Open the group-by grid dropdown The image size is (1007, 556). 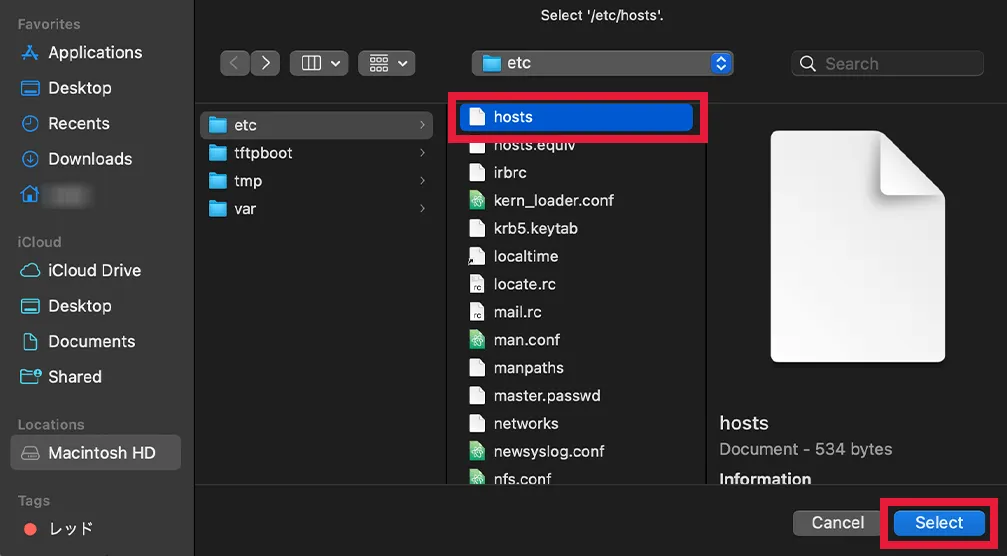tap(387, 63)
